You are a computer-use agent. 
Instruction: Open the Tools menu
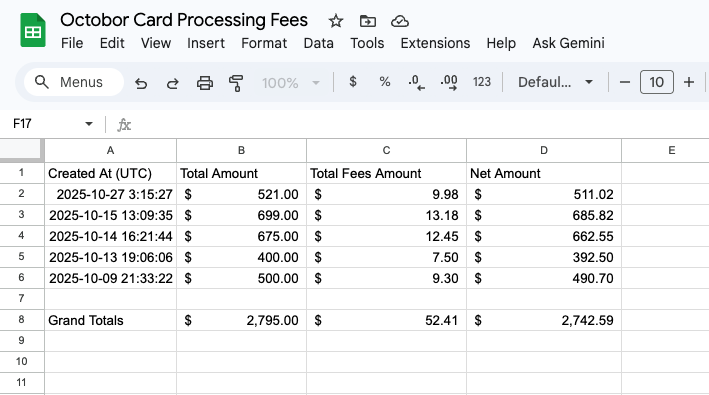pos(367,43)
